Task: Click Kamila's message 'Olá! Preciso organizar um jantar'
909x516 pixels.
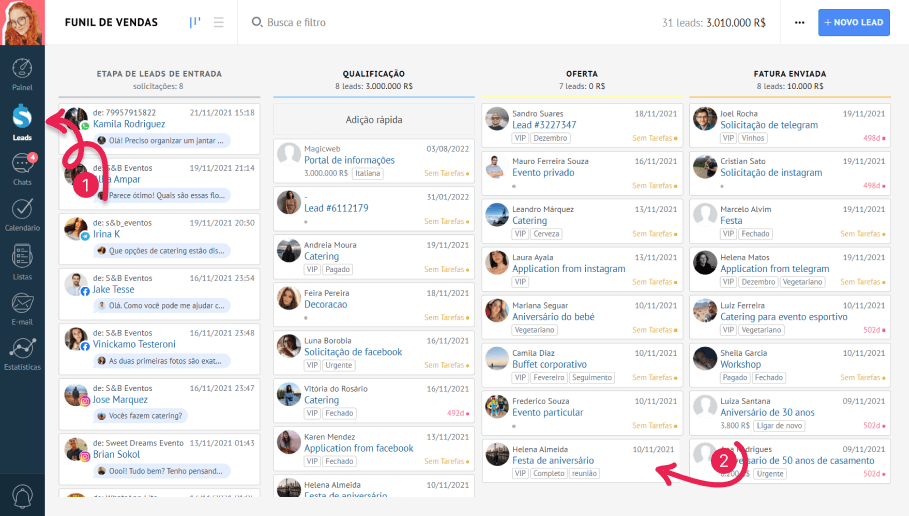Action: [x=162, y=140]
